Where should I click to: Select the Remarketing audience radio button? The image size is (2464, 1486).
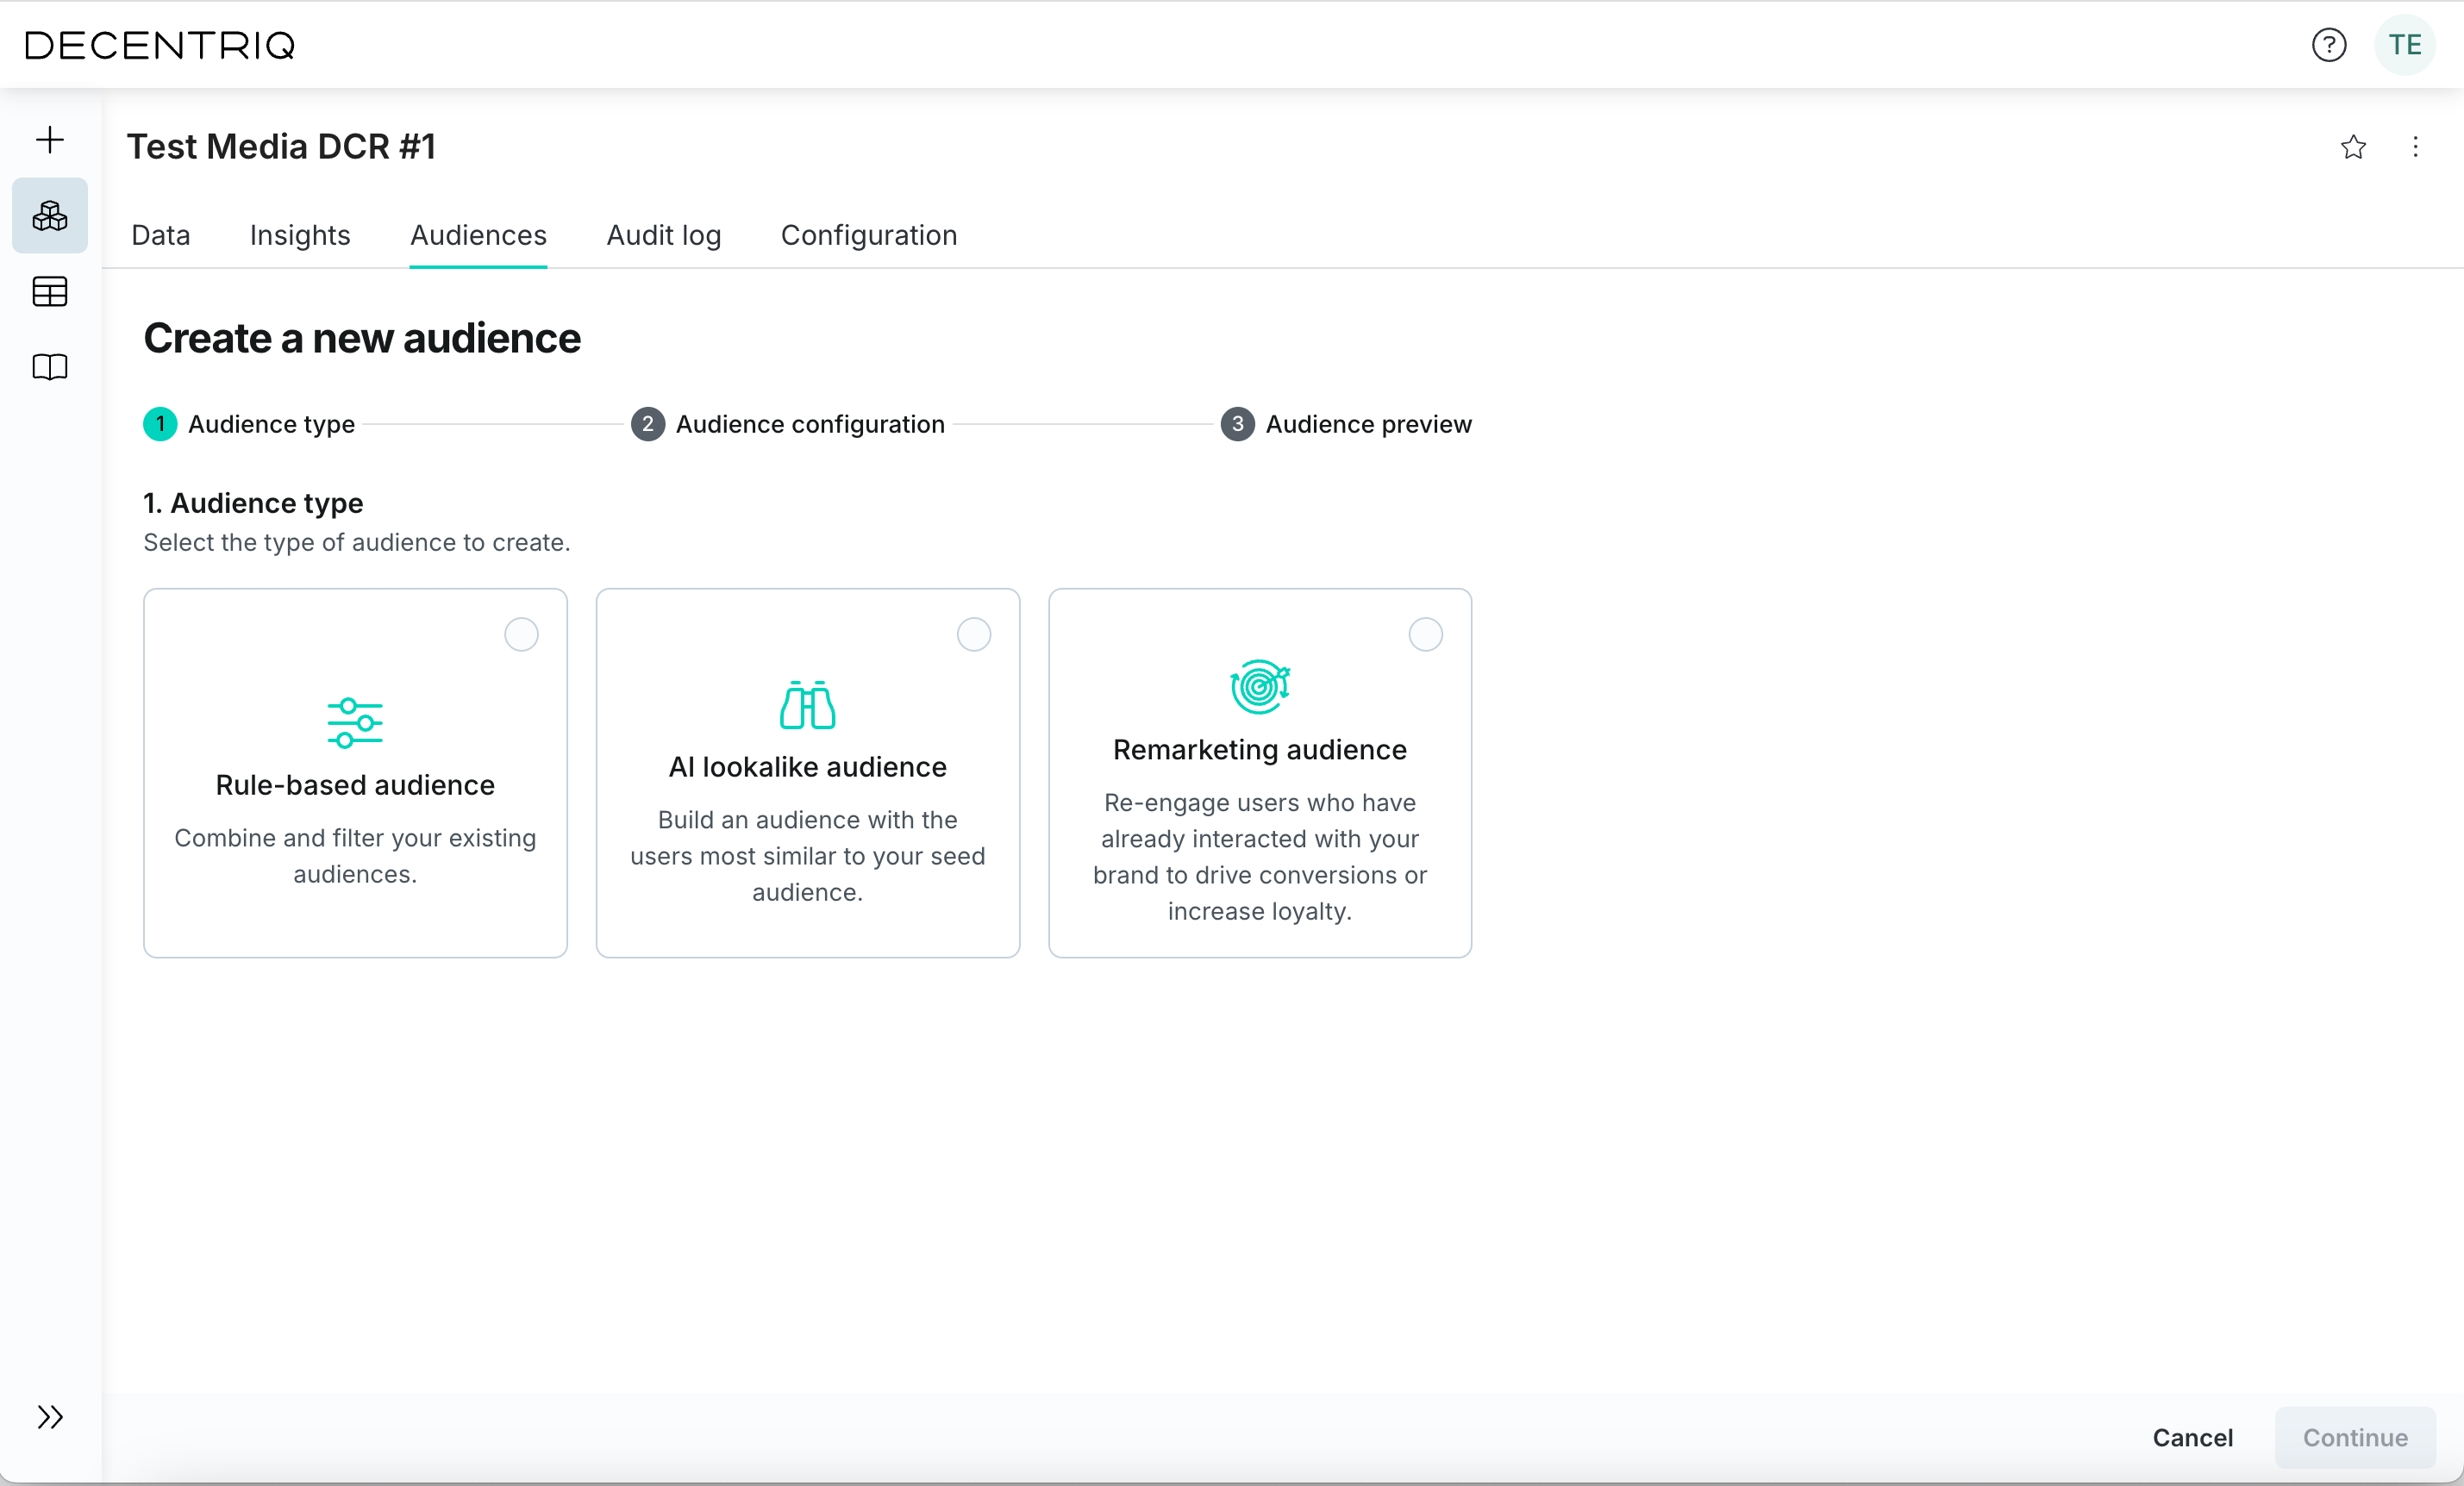(x=1425, y=634)
